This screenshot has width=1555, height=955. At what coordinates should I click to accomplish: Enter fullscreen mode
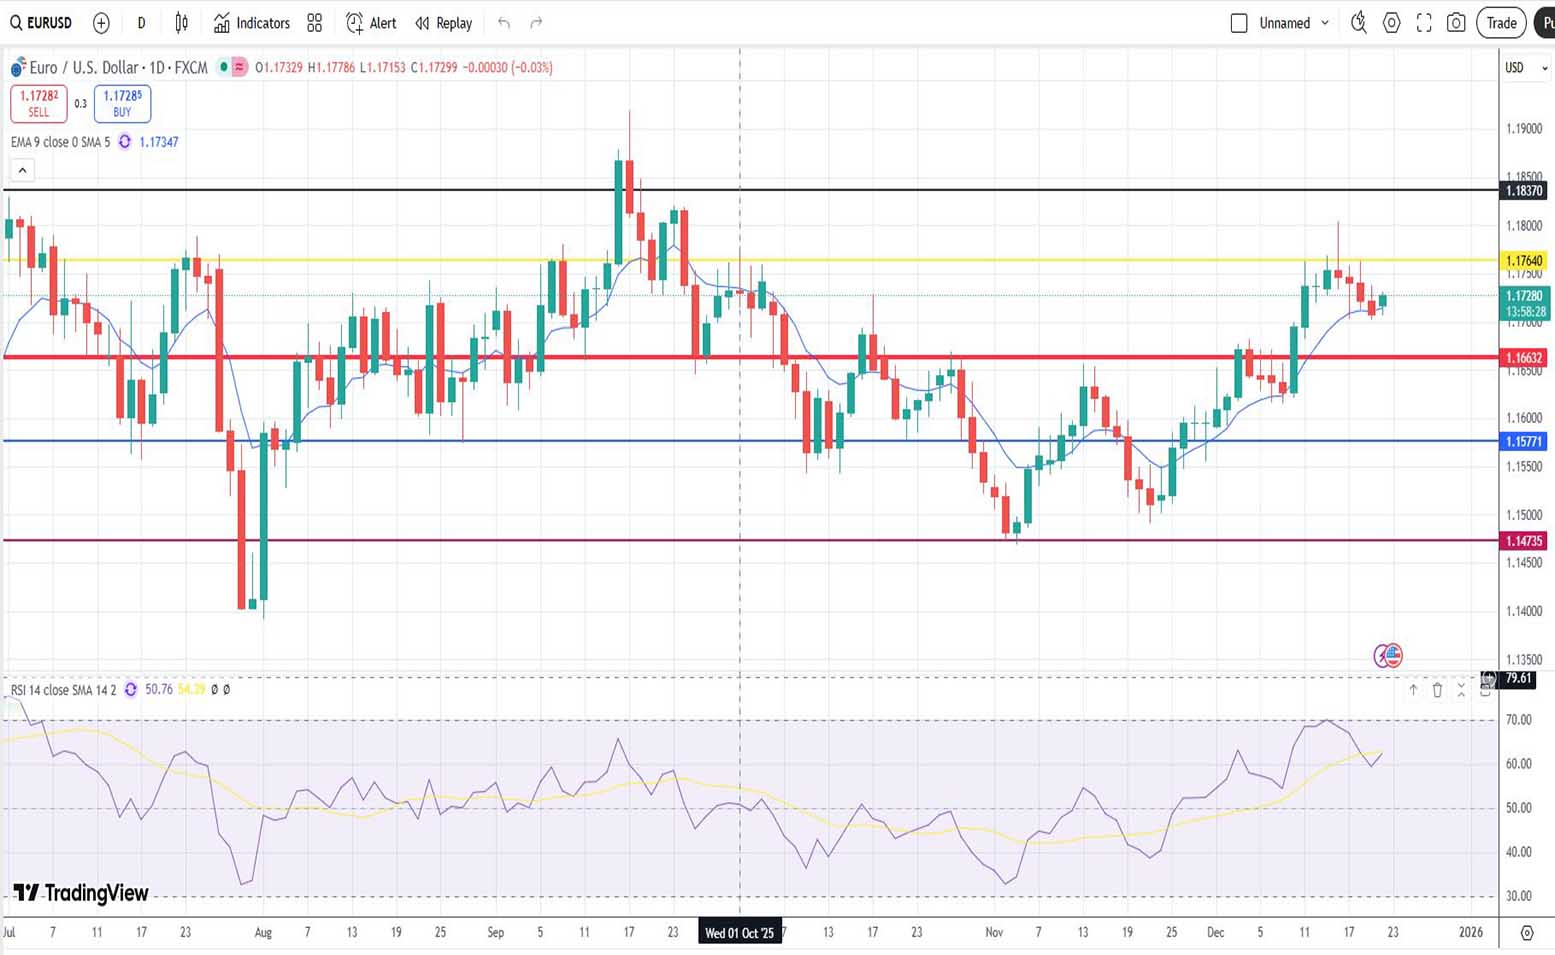click(x=1424, y=23)
